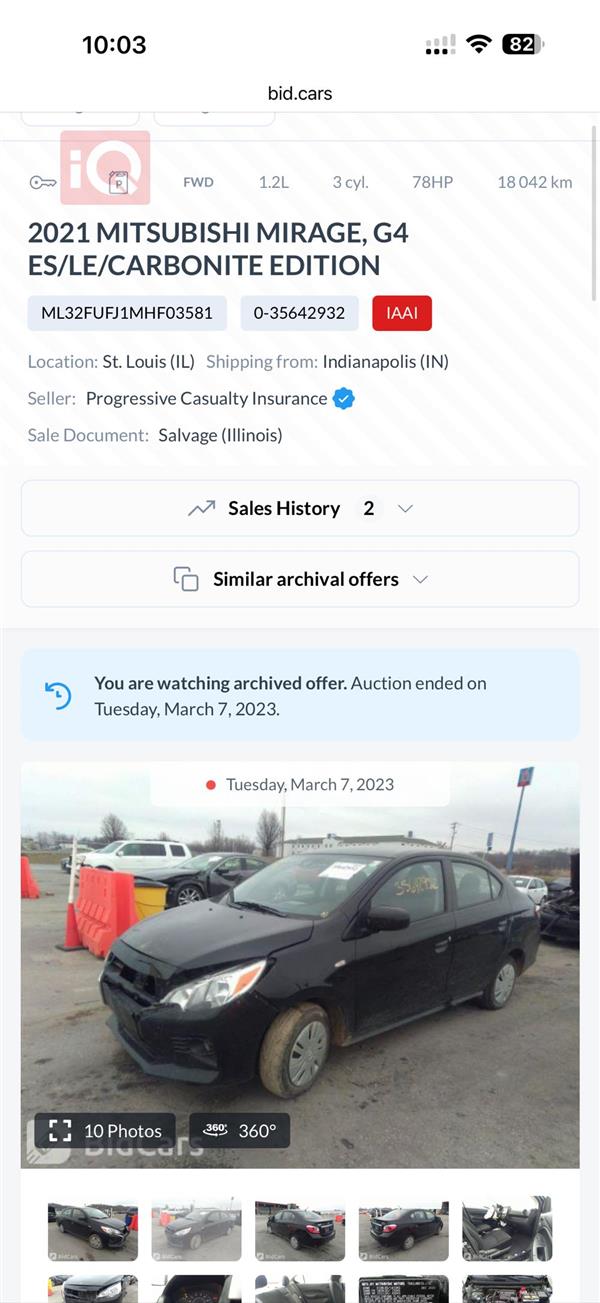Tap the archived offer clock icon
The image size is (600, 1303).
coord(58,695)
